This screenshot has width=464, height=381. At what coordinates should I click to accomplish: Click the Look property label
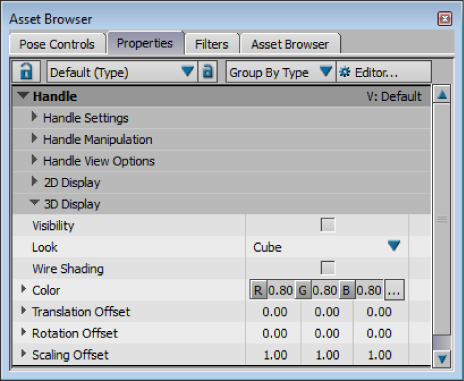click(x=45, y=247)
